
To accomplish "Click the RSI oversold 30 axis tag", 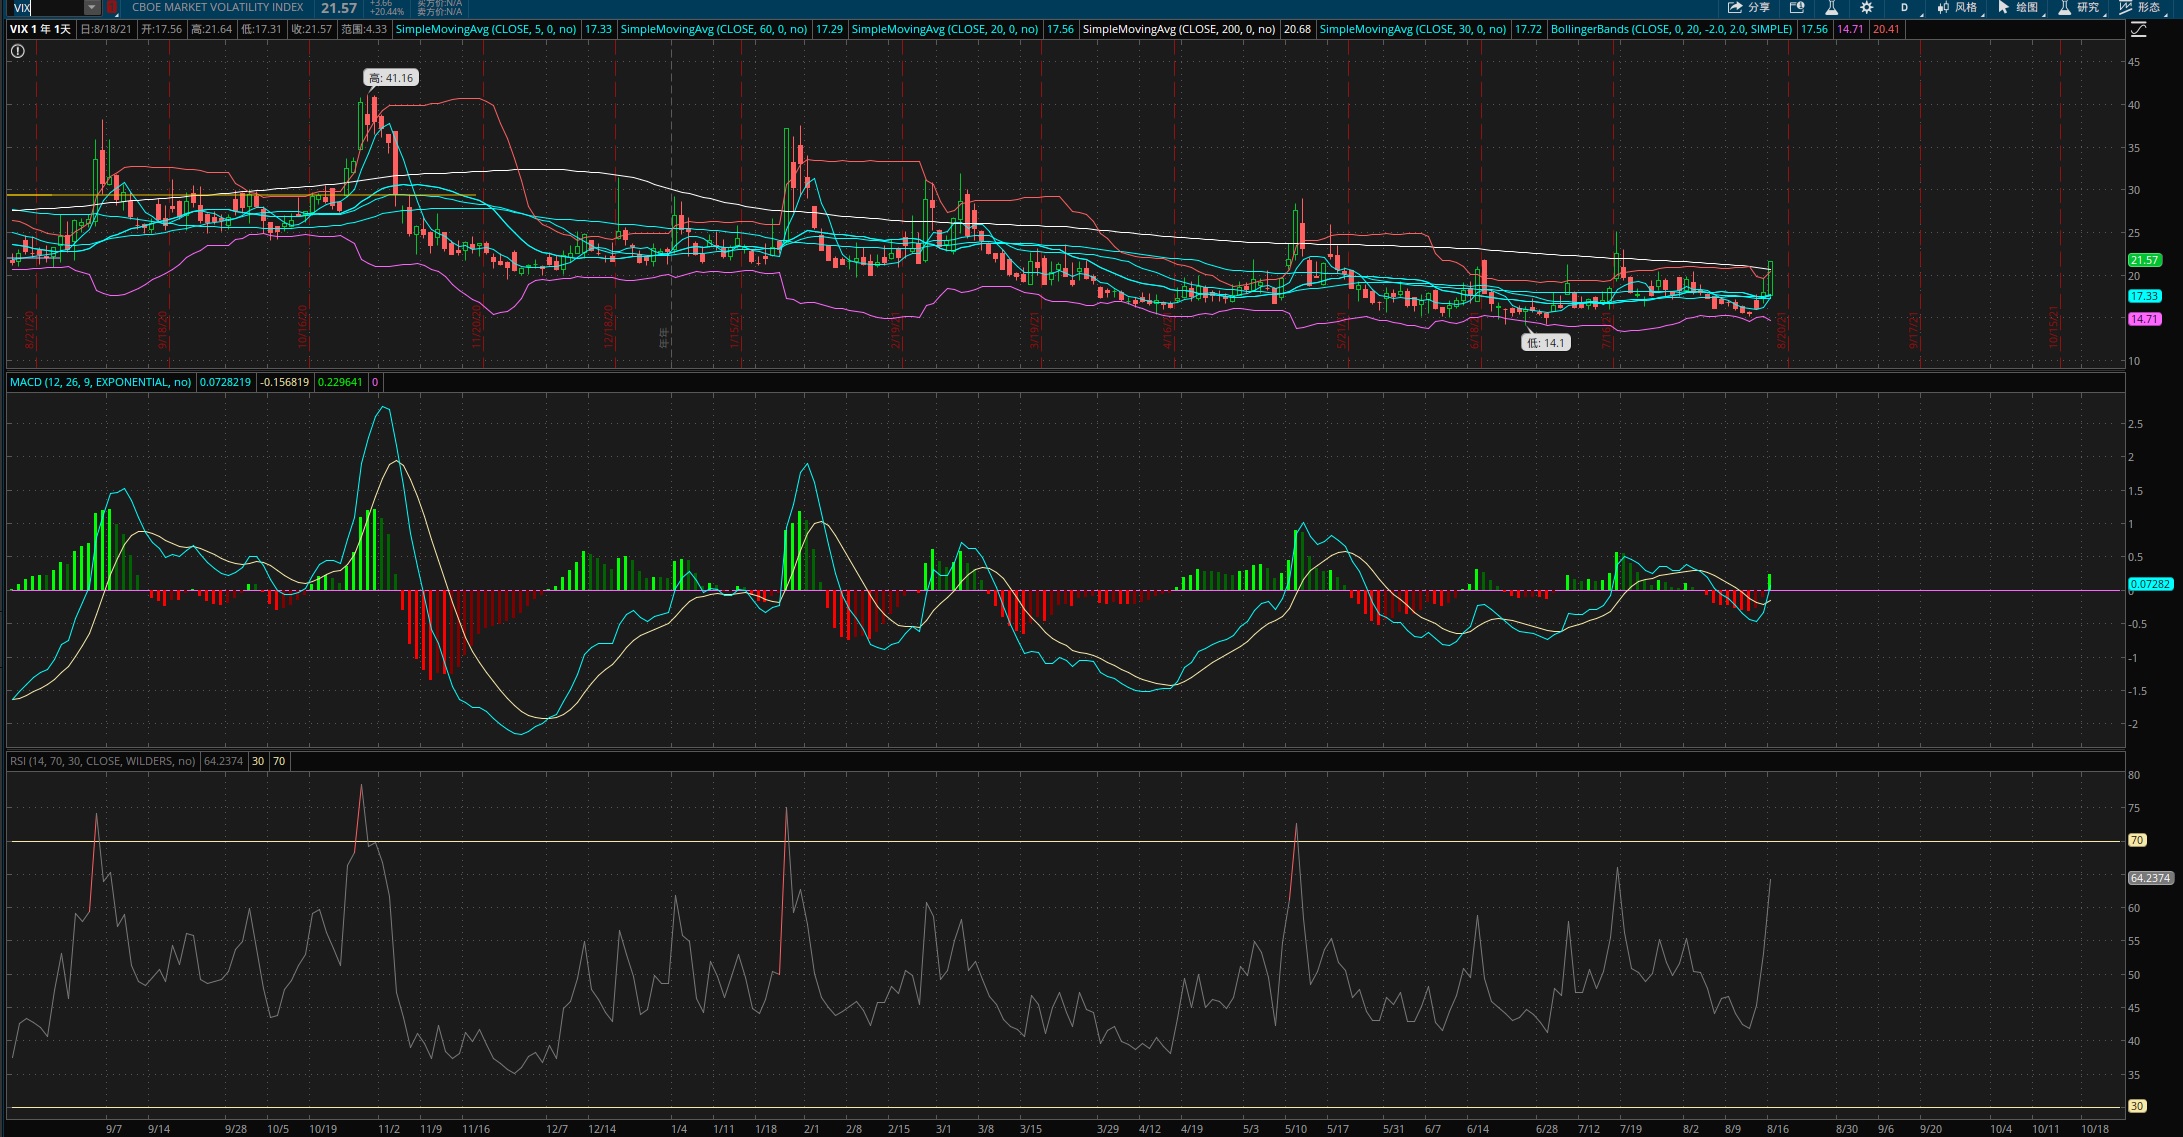I will coord(2137,1106).
